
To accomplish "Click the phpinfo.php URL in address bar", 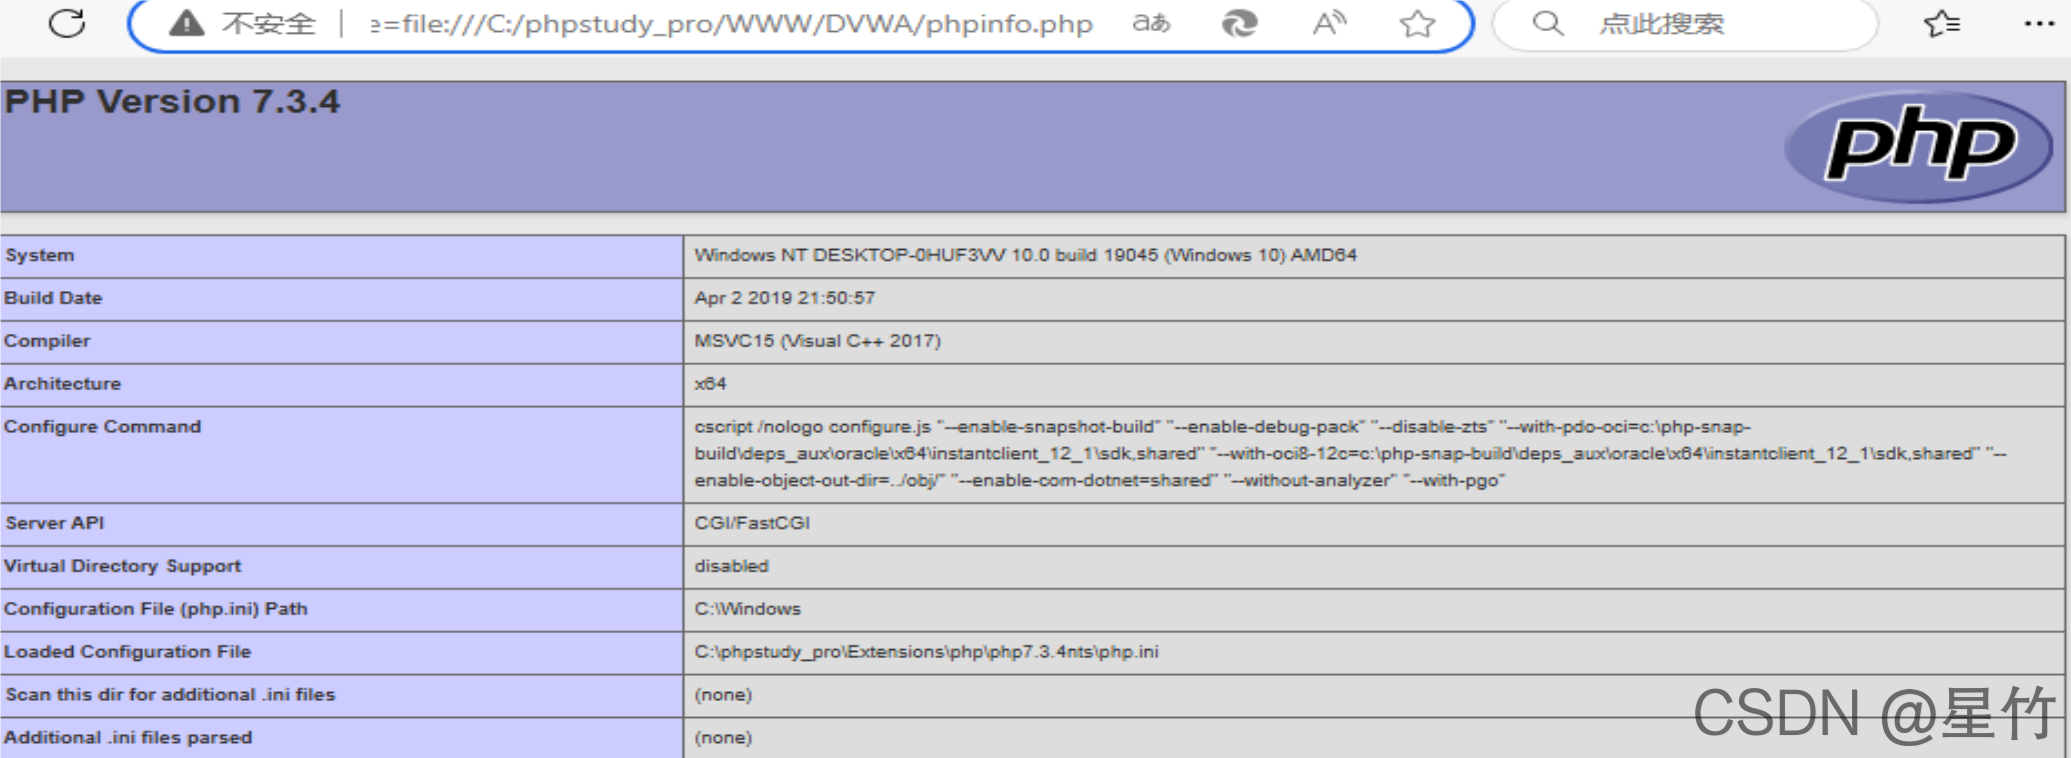I will click(731, 24).
